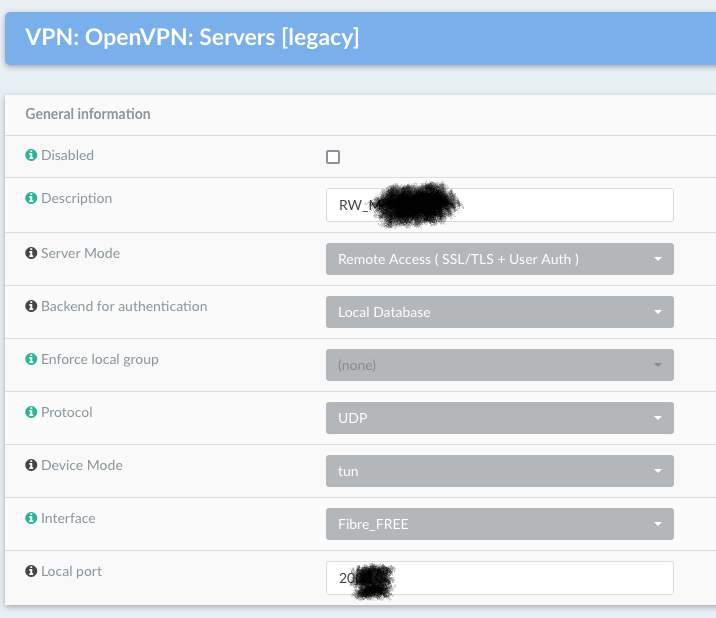Open the tun Device Mode dropdown

click(x=499, y=471)
